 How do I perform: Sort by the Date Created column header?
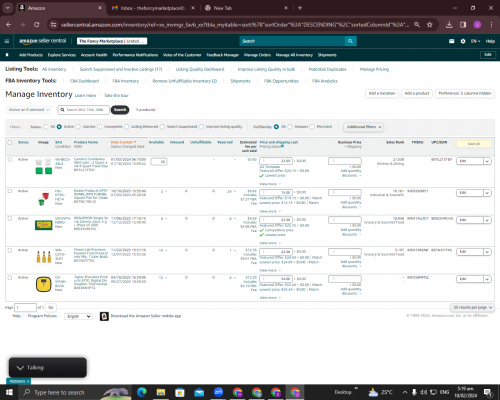coord(123,142)
